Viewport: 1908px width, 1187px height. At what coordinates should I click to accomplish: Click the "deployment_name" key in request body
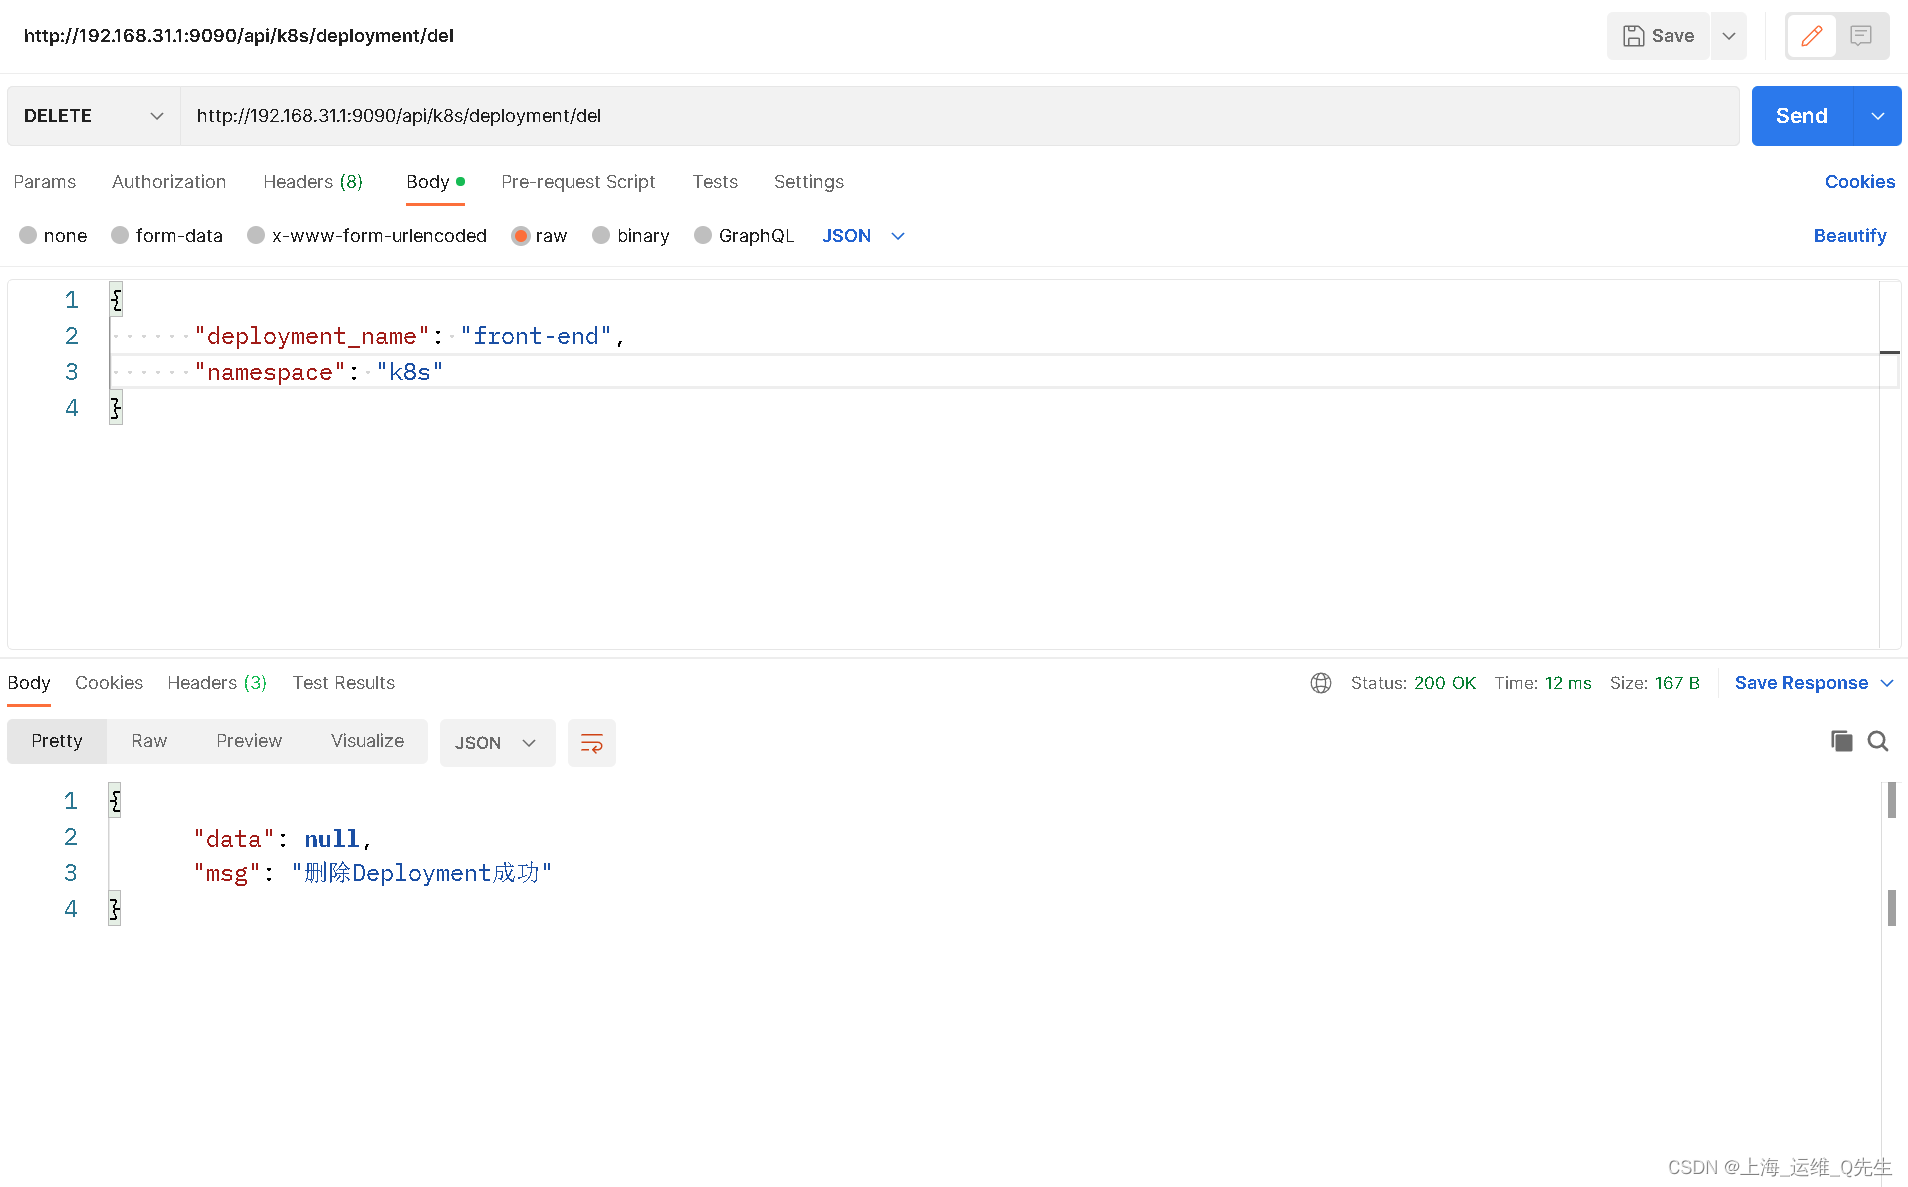coord(312,336)
